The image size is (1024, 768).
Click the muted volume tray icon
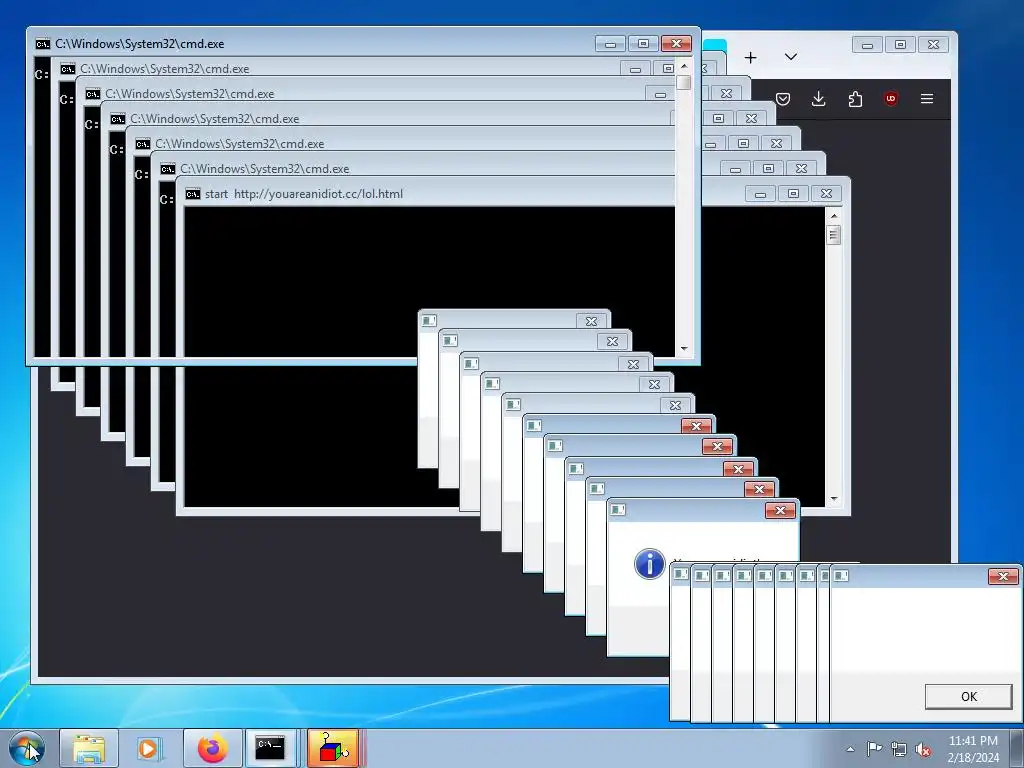click(923, 750)
